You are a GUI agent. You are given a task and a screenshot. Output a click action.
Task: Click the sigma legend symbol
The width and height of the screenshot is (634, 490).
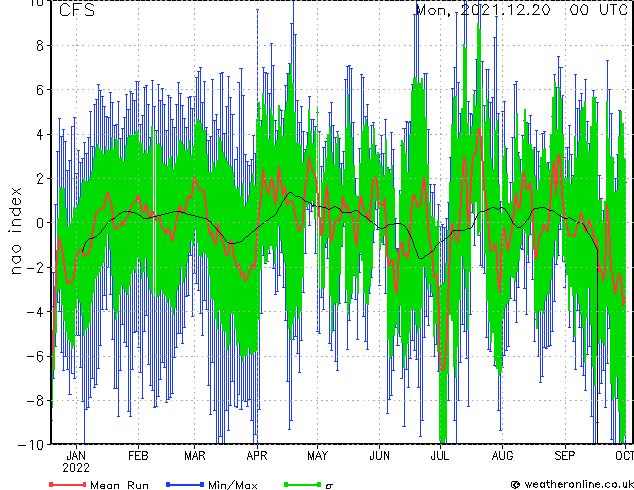click(329, 486)
